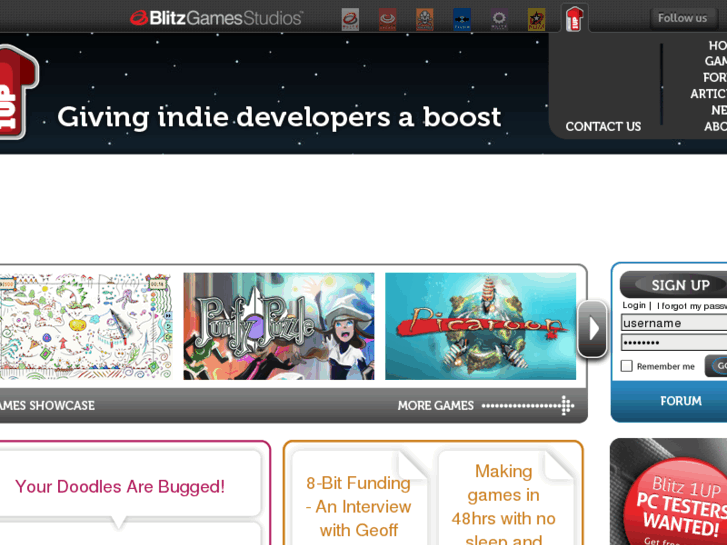The image size is (727, 545).
Task: Open the CONTACT US link
Action: 603,127
